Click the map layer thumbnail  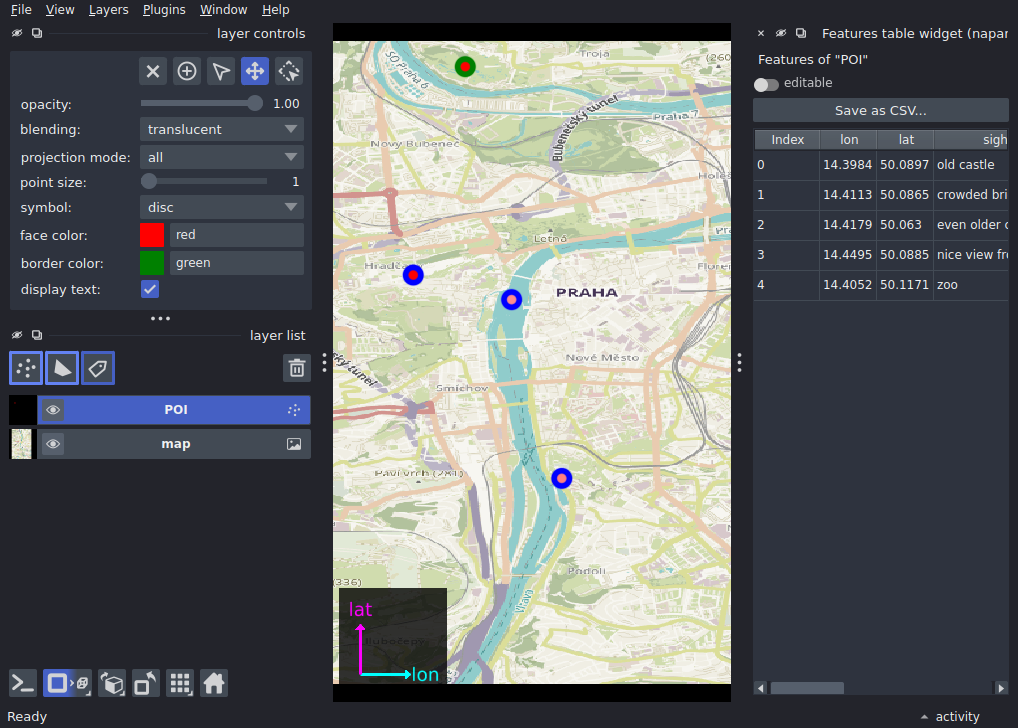[21, 444]
